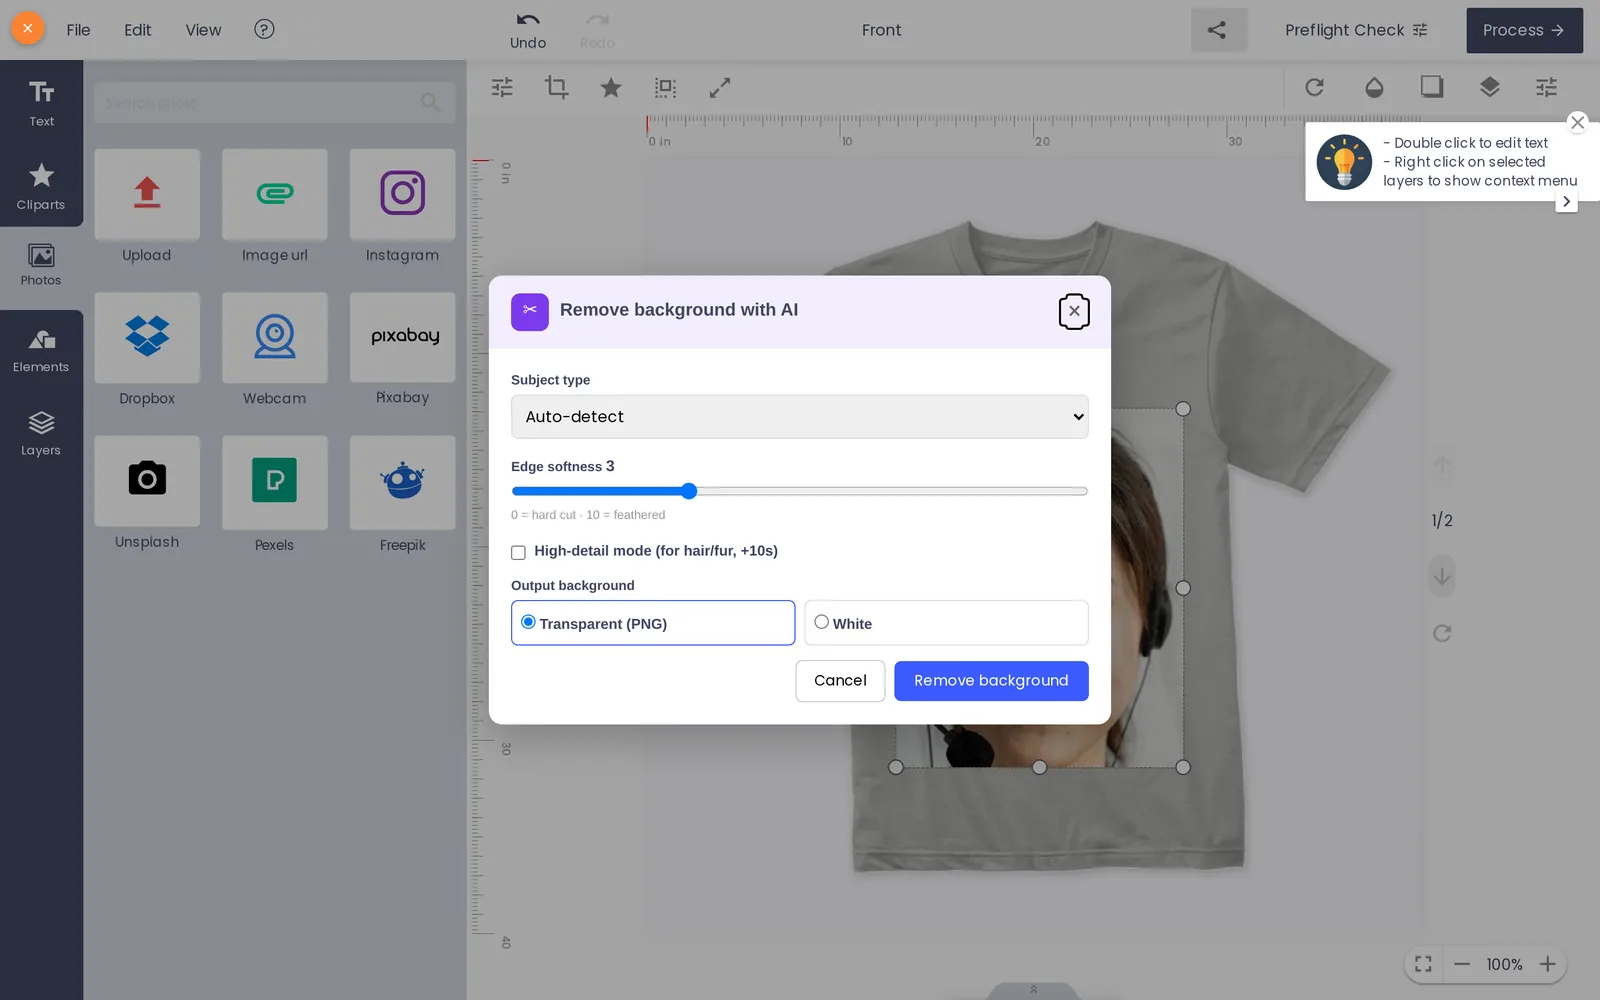Screen dimensions: 1600x1000
Task: Zoom in with the plus button
Action: coord(1548,964)
